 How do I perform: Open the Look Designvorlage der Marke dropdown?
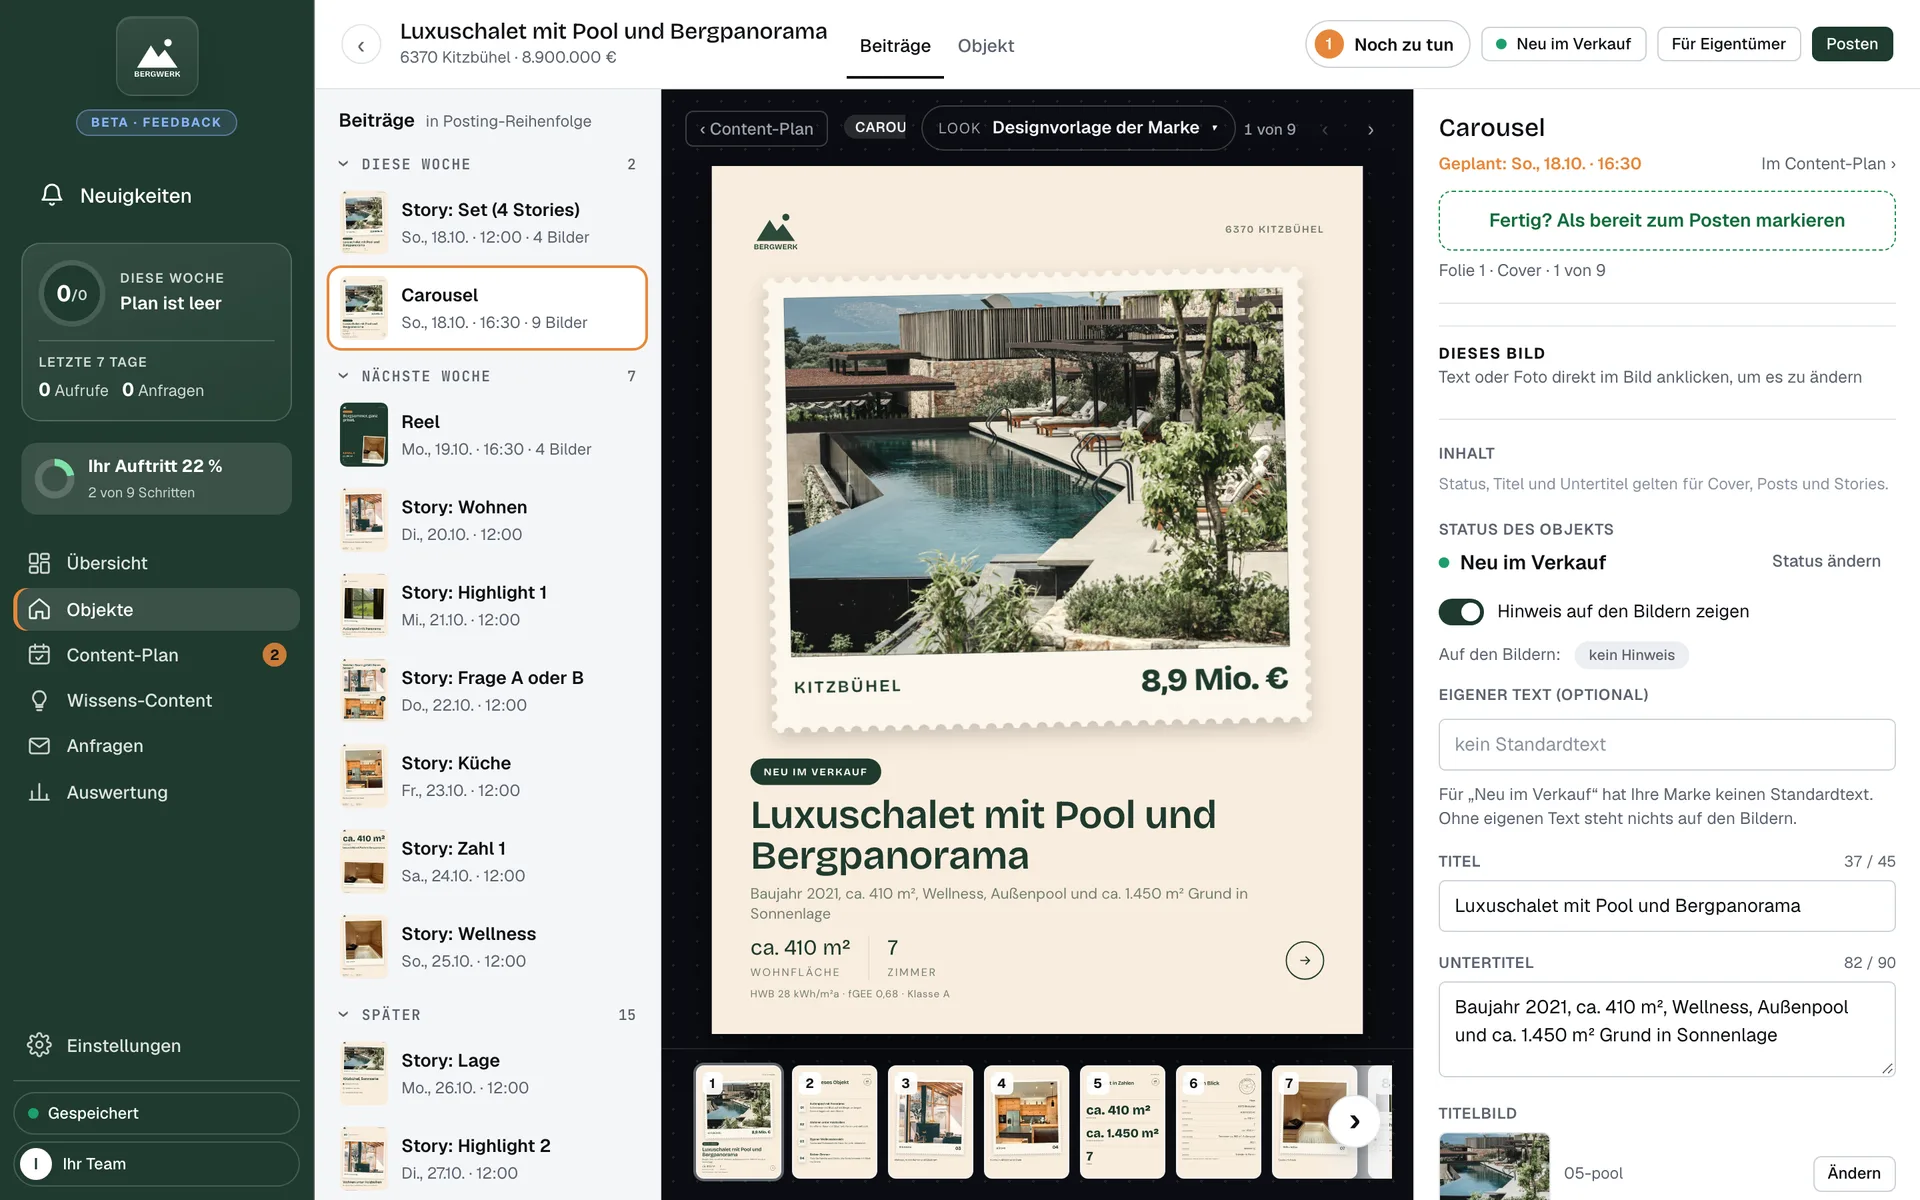click(x=1078, y=128)
